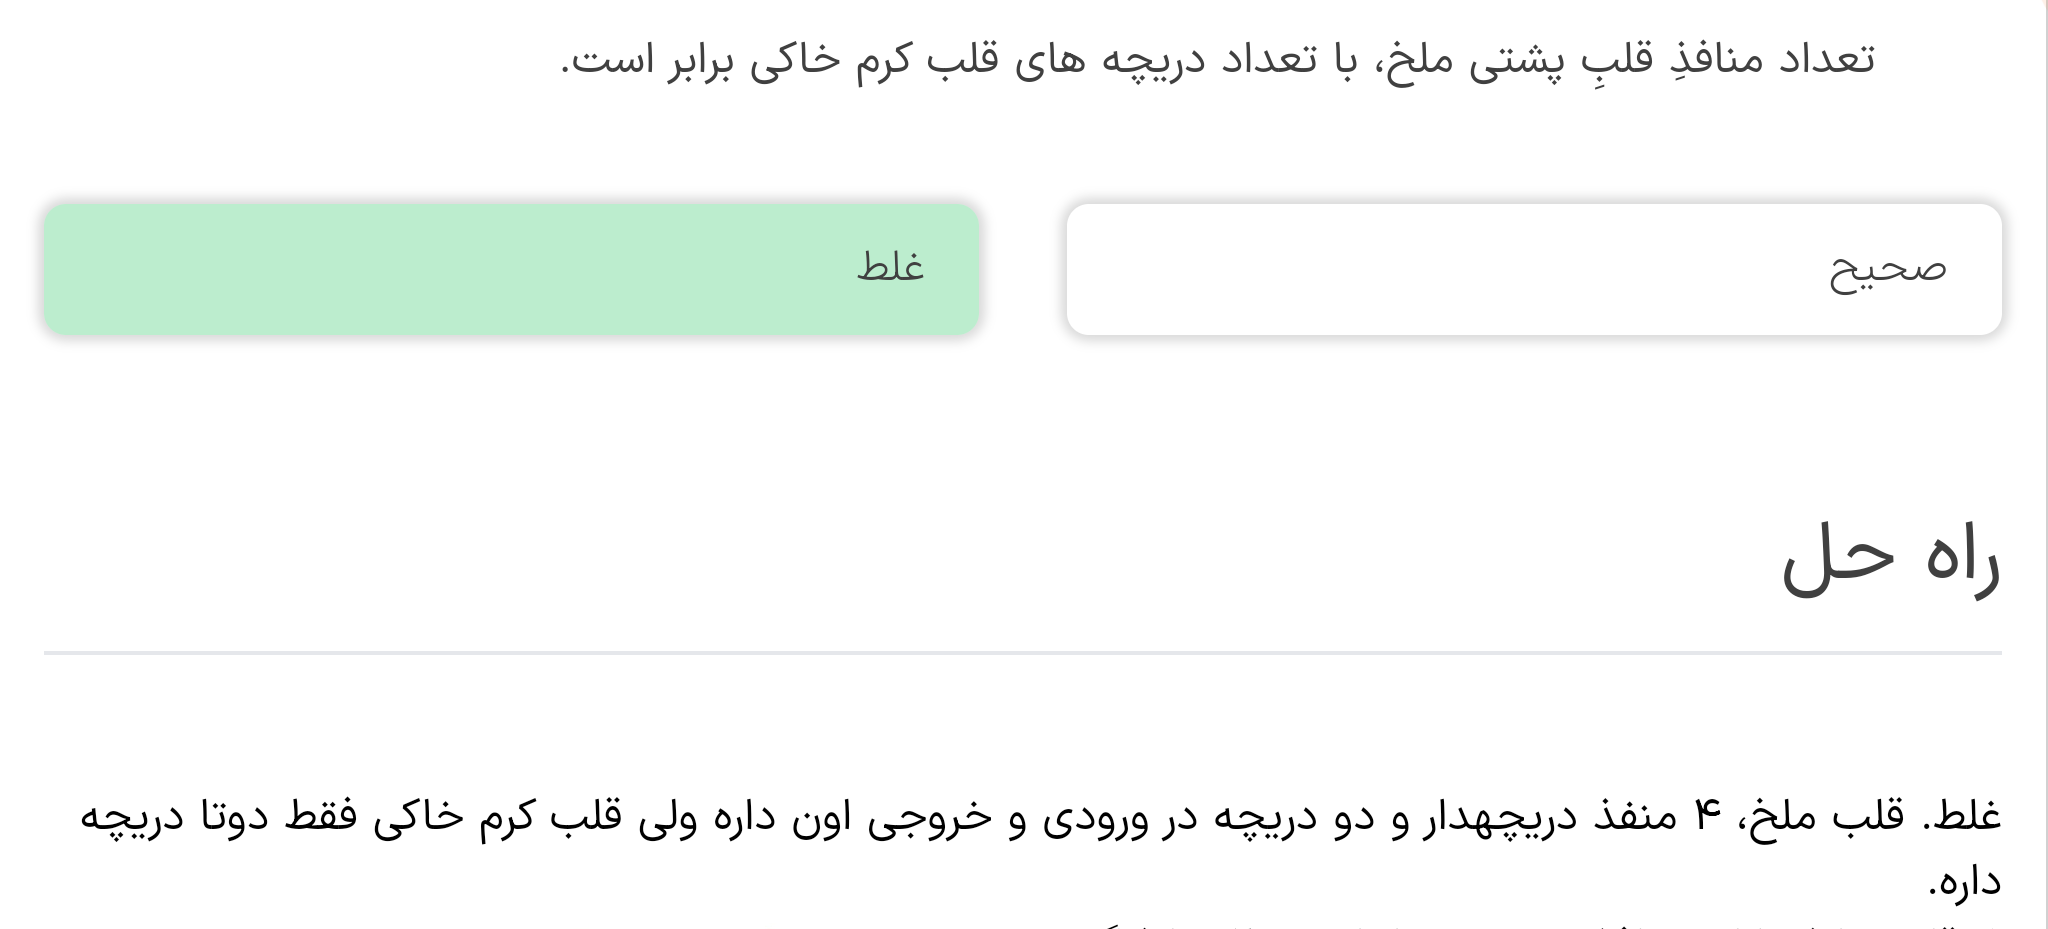Click the question statement about قلب پشتی ملخ
The height and width of the screenshot is (929, 2048).
click(1216, 59)
